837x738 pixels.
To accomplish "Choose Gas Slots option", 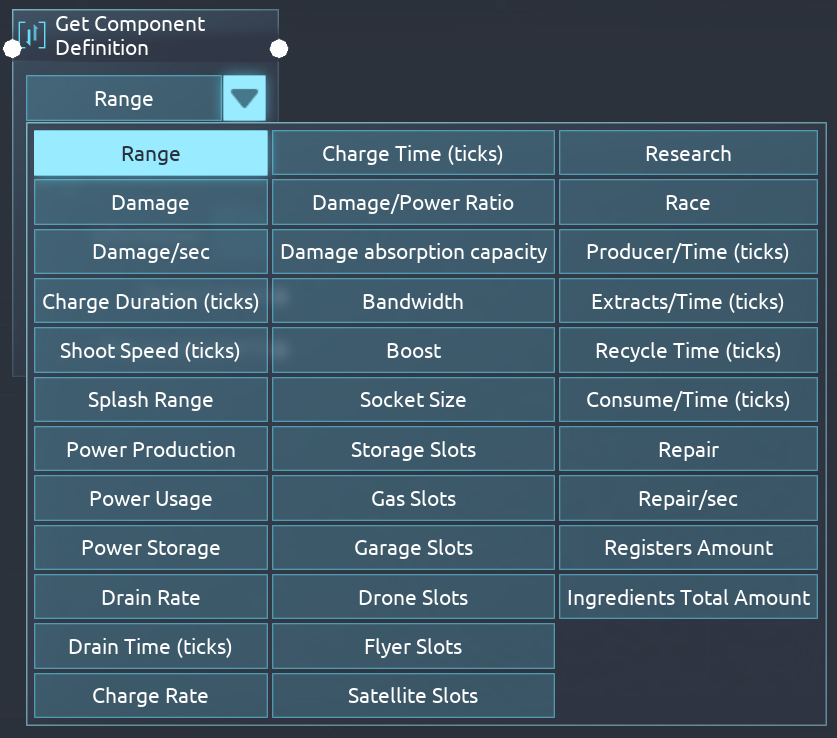I will click(x=413, y=498).
